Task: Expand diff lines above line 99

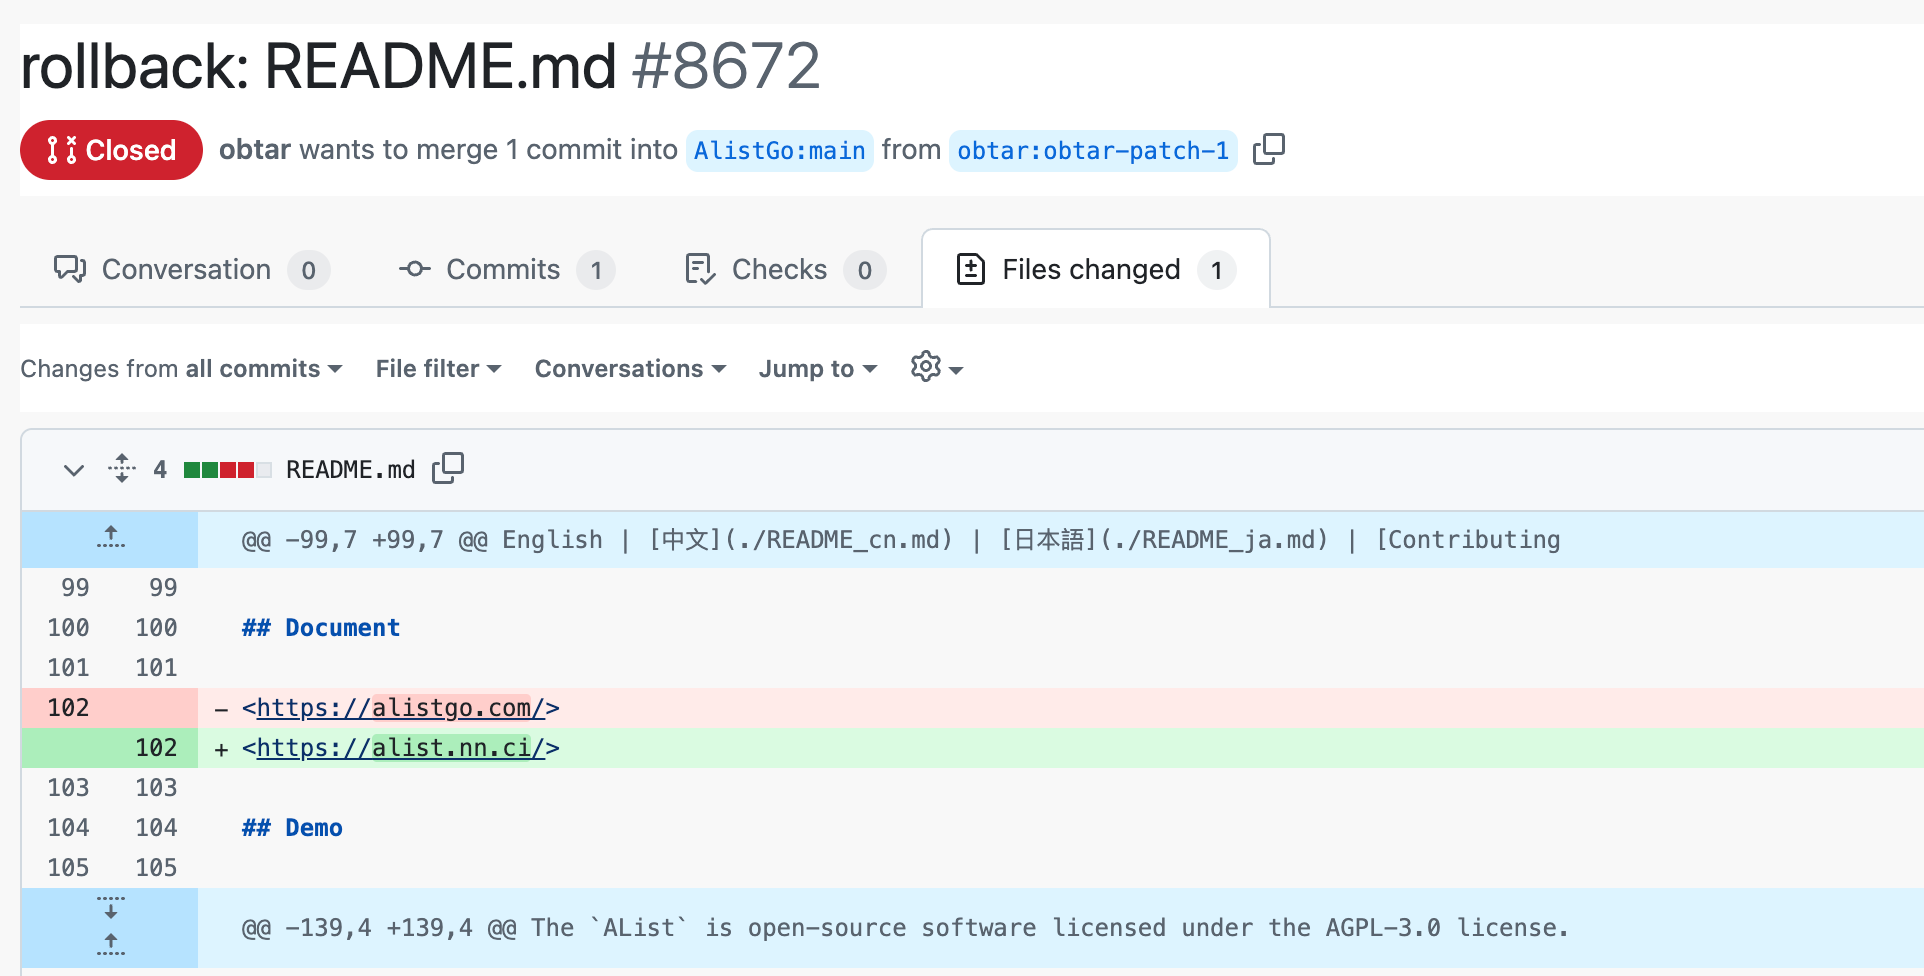Action: (111, 538)
